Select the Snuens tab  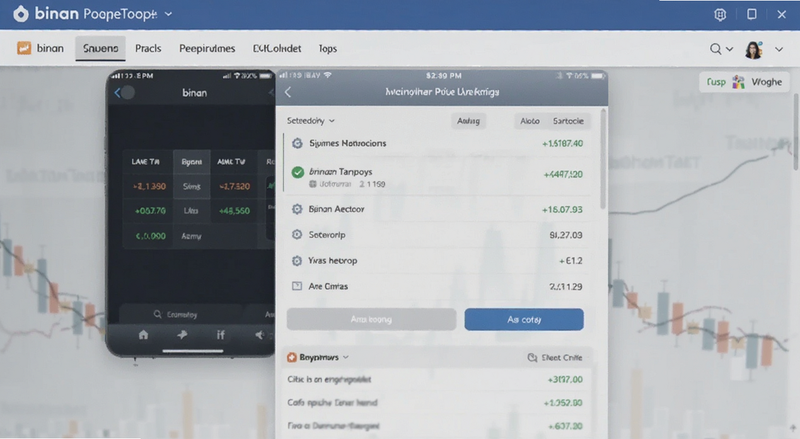tap(101, 48)
